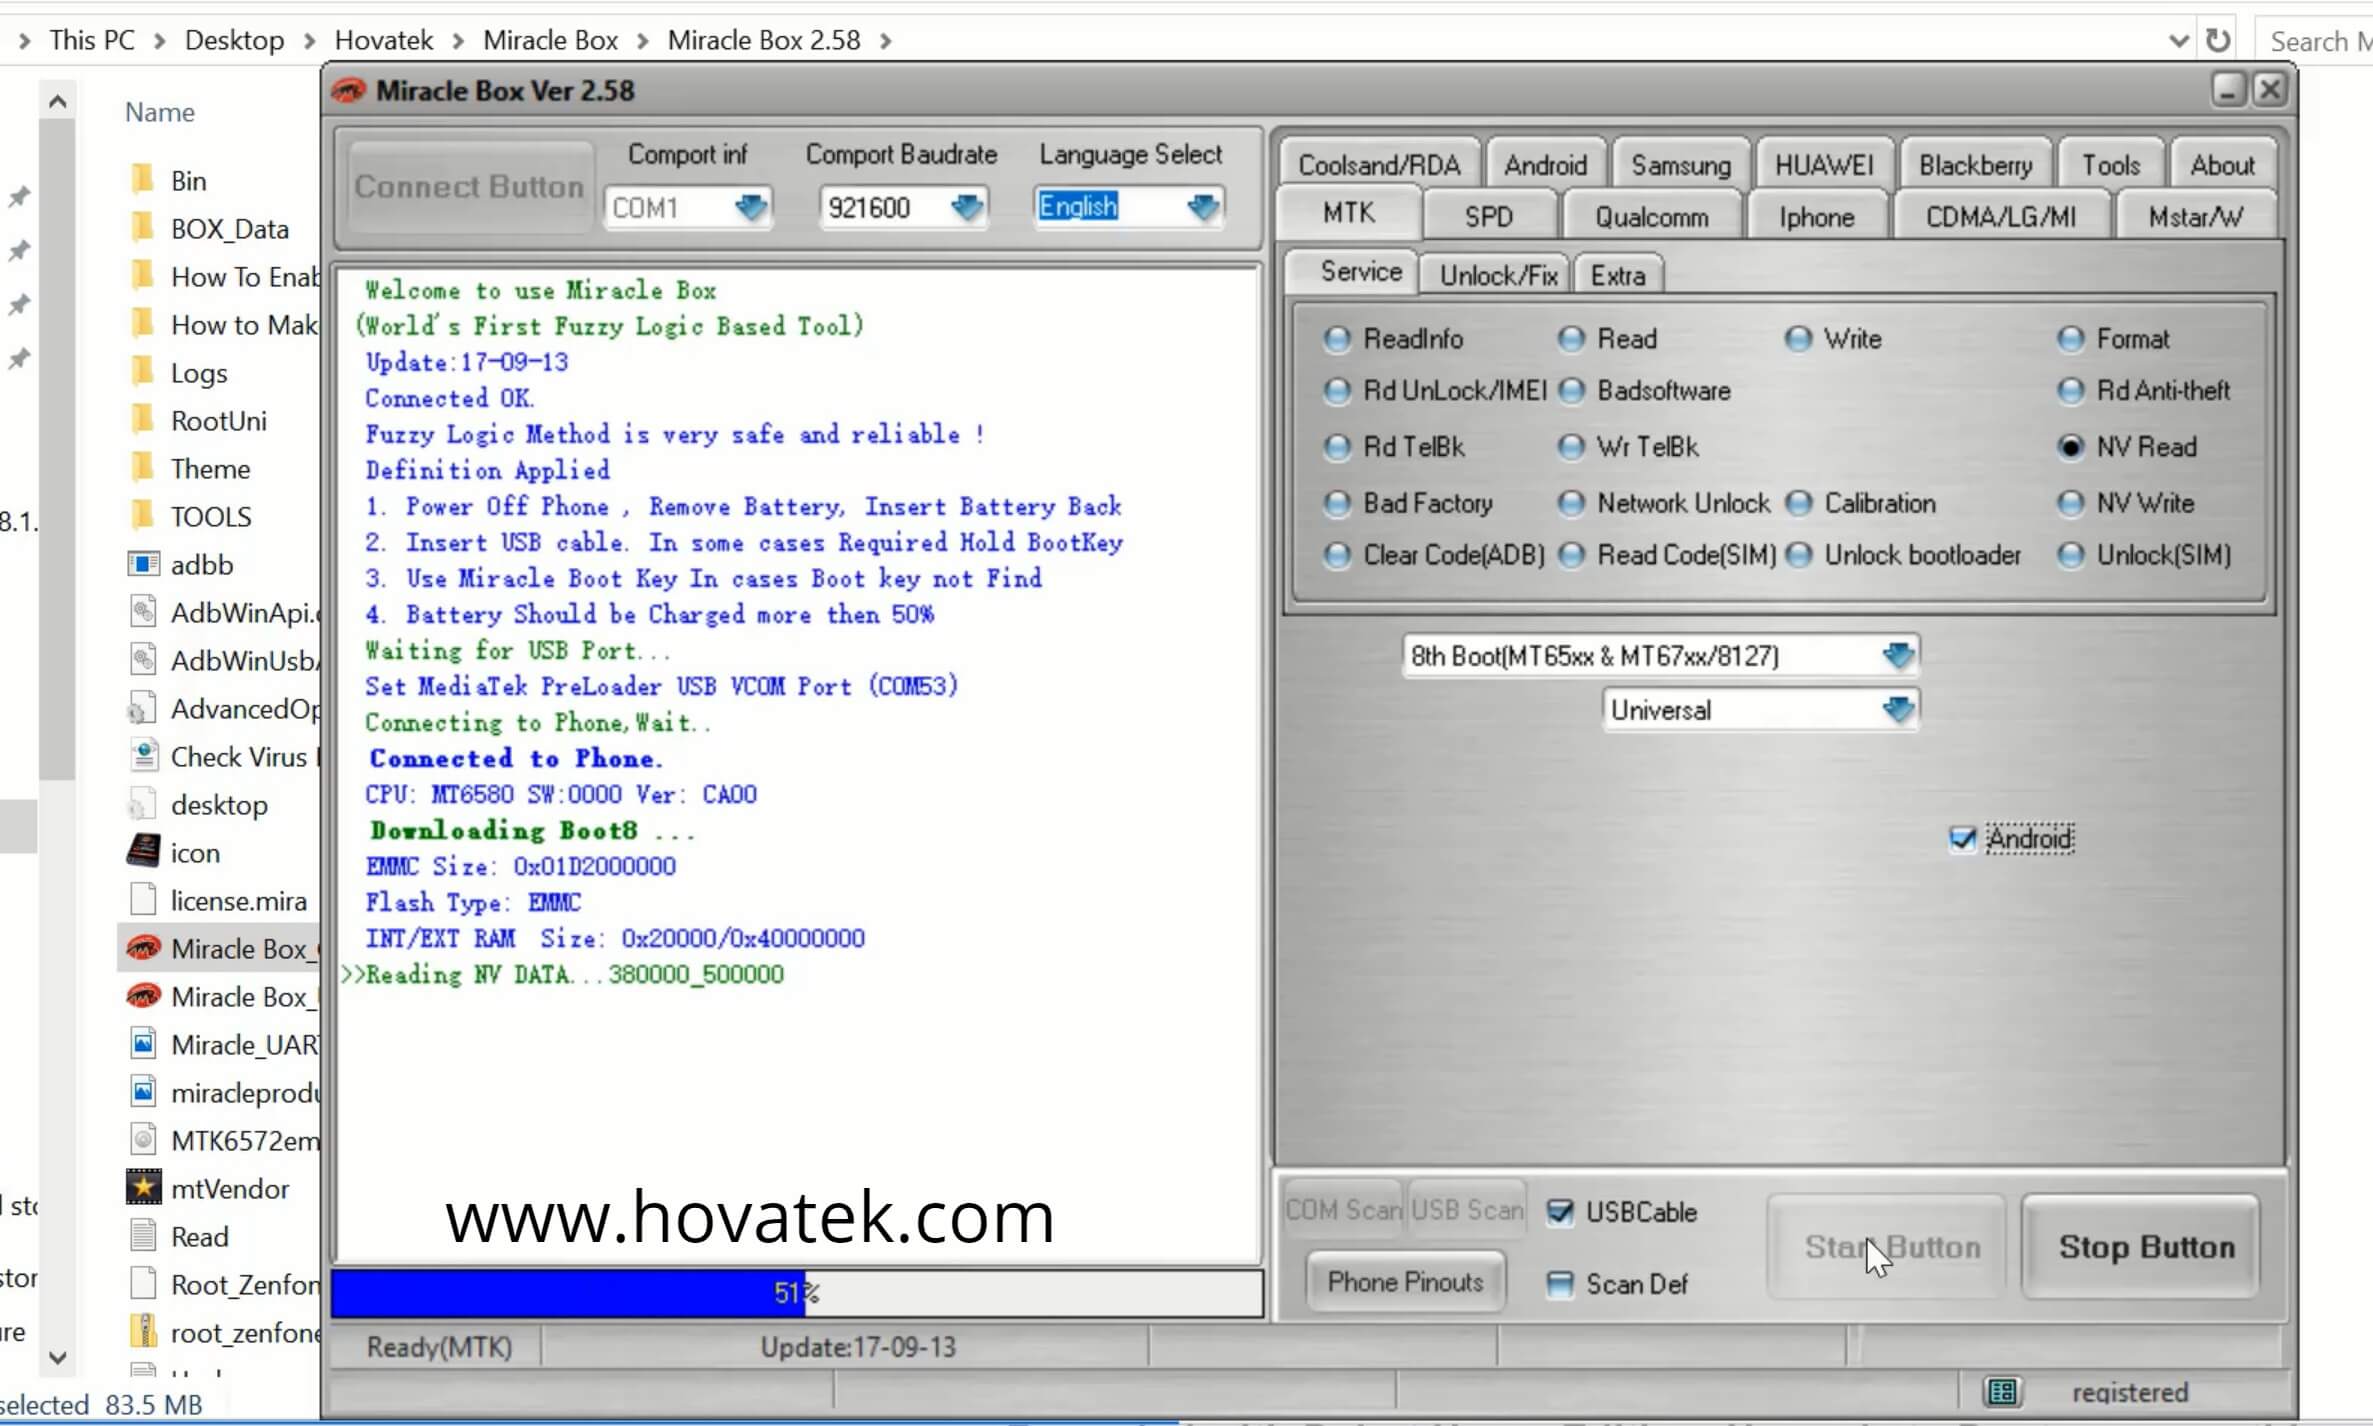The width and height of the screenshot is (2373, 1426).
Task: Click the registered status icon in status bar
Action: click(x=2003, y=1391)
